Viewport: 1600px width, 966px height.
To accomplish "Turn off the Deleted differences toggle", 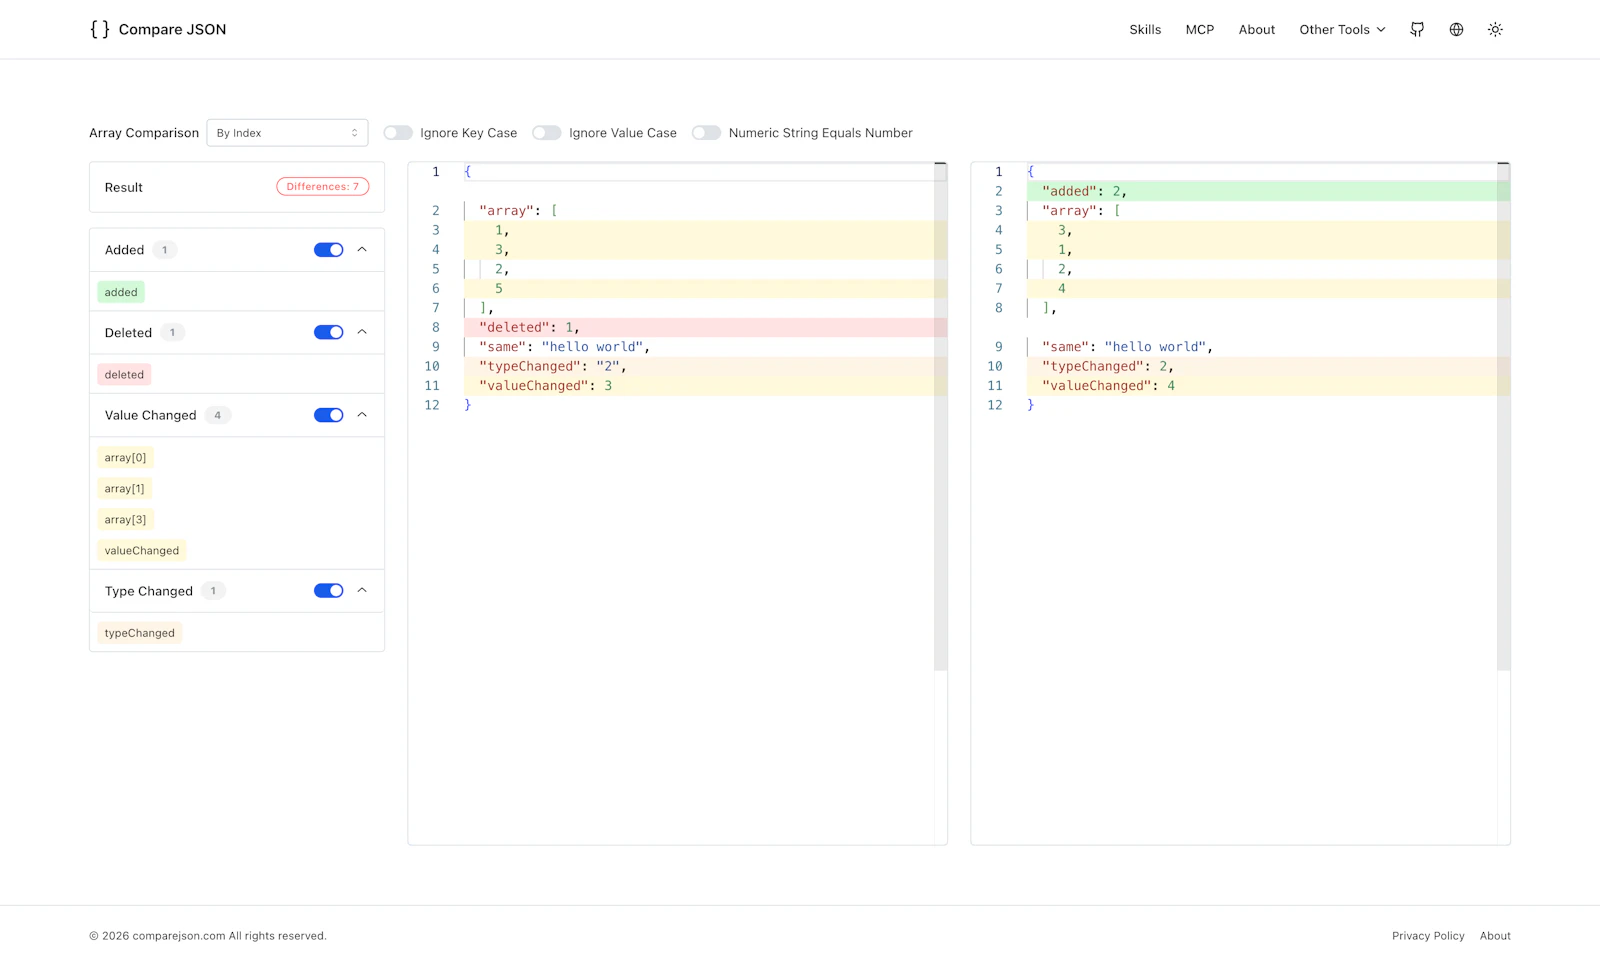I will coord(328,333).
